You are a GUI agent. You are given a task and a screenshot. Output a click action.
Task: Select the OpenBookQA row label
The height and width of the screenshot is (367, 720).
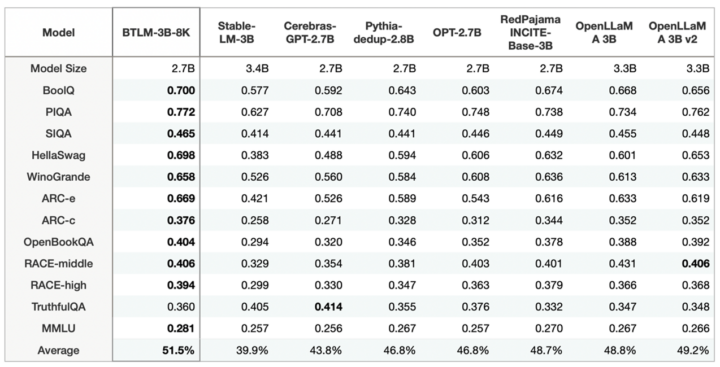[58, 242]
